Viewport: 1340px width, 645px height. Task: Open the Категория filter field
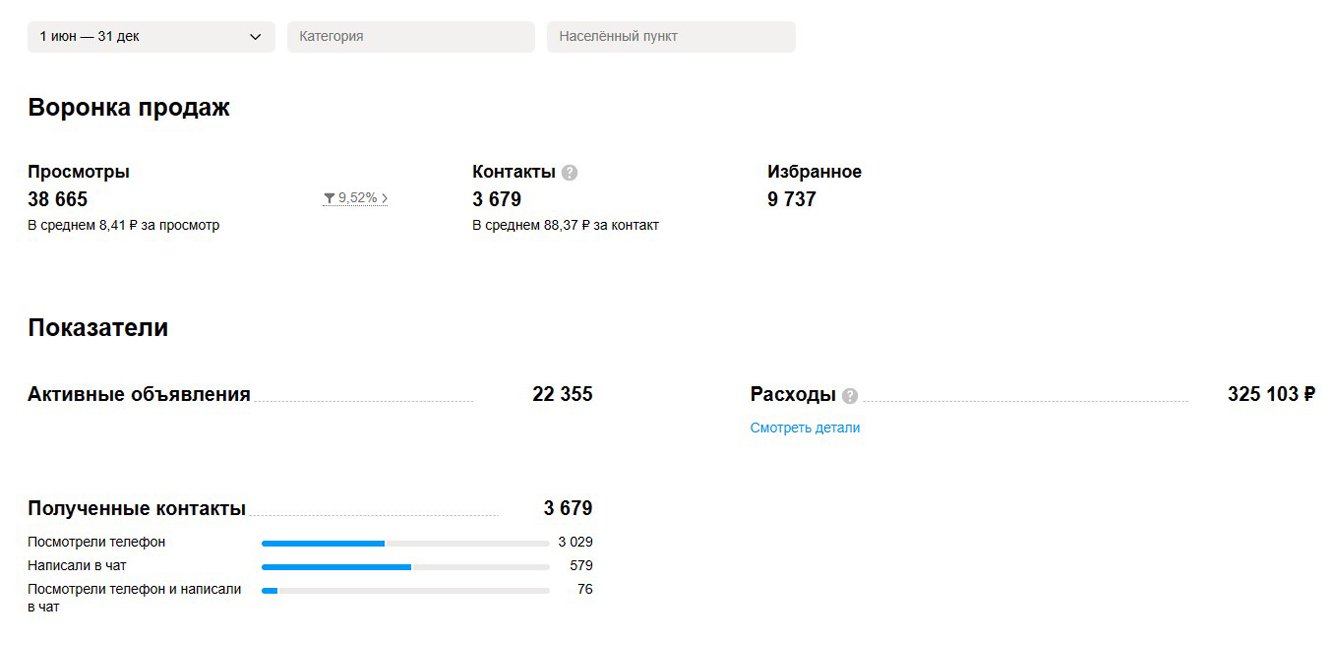click(x=411, y=37)
